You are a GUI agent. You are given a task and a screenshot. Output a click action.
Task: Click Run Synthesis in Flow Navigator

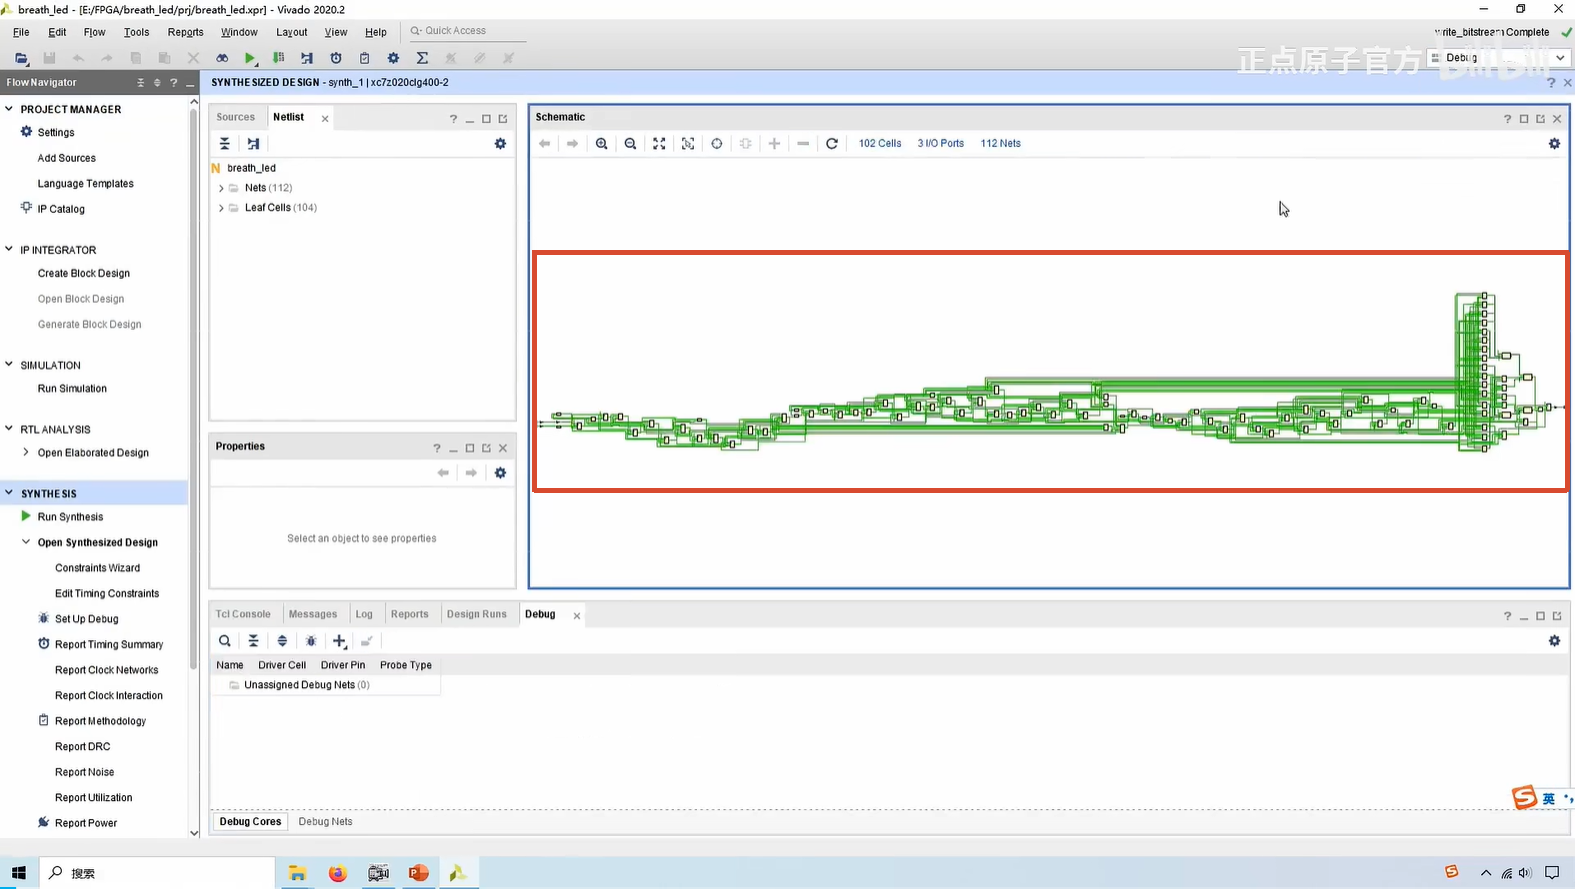click(x=70, y=517)
